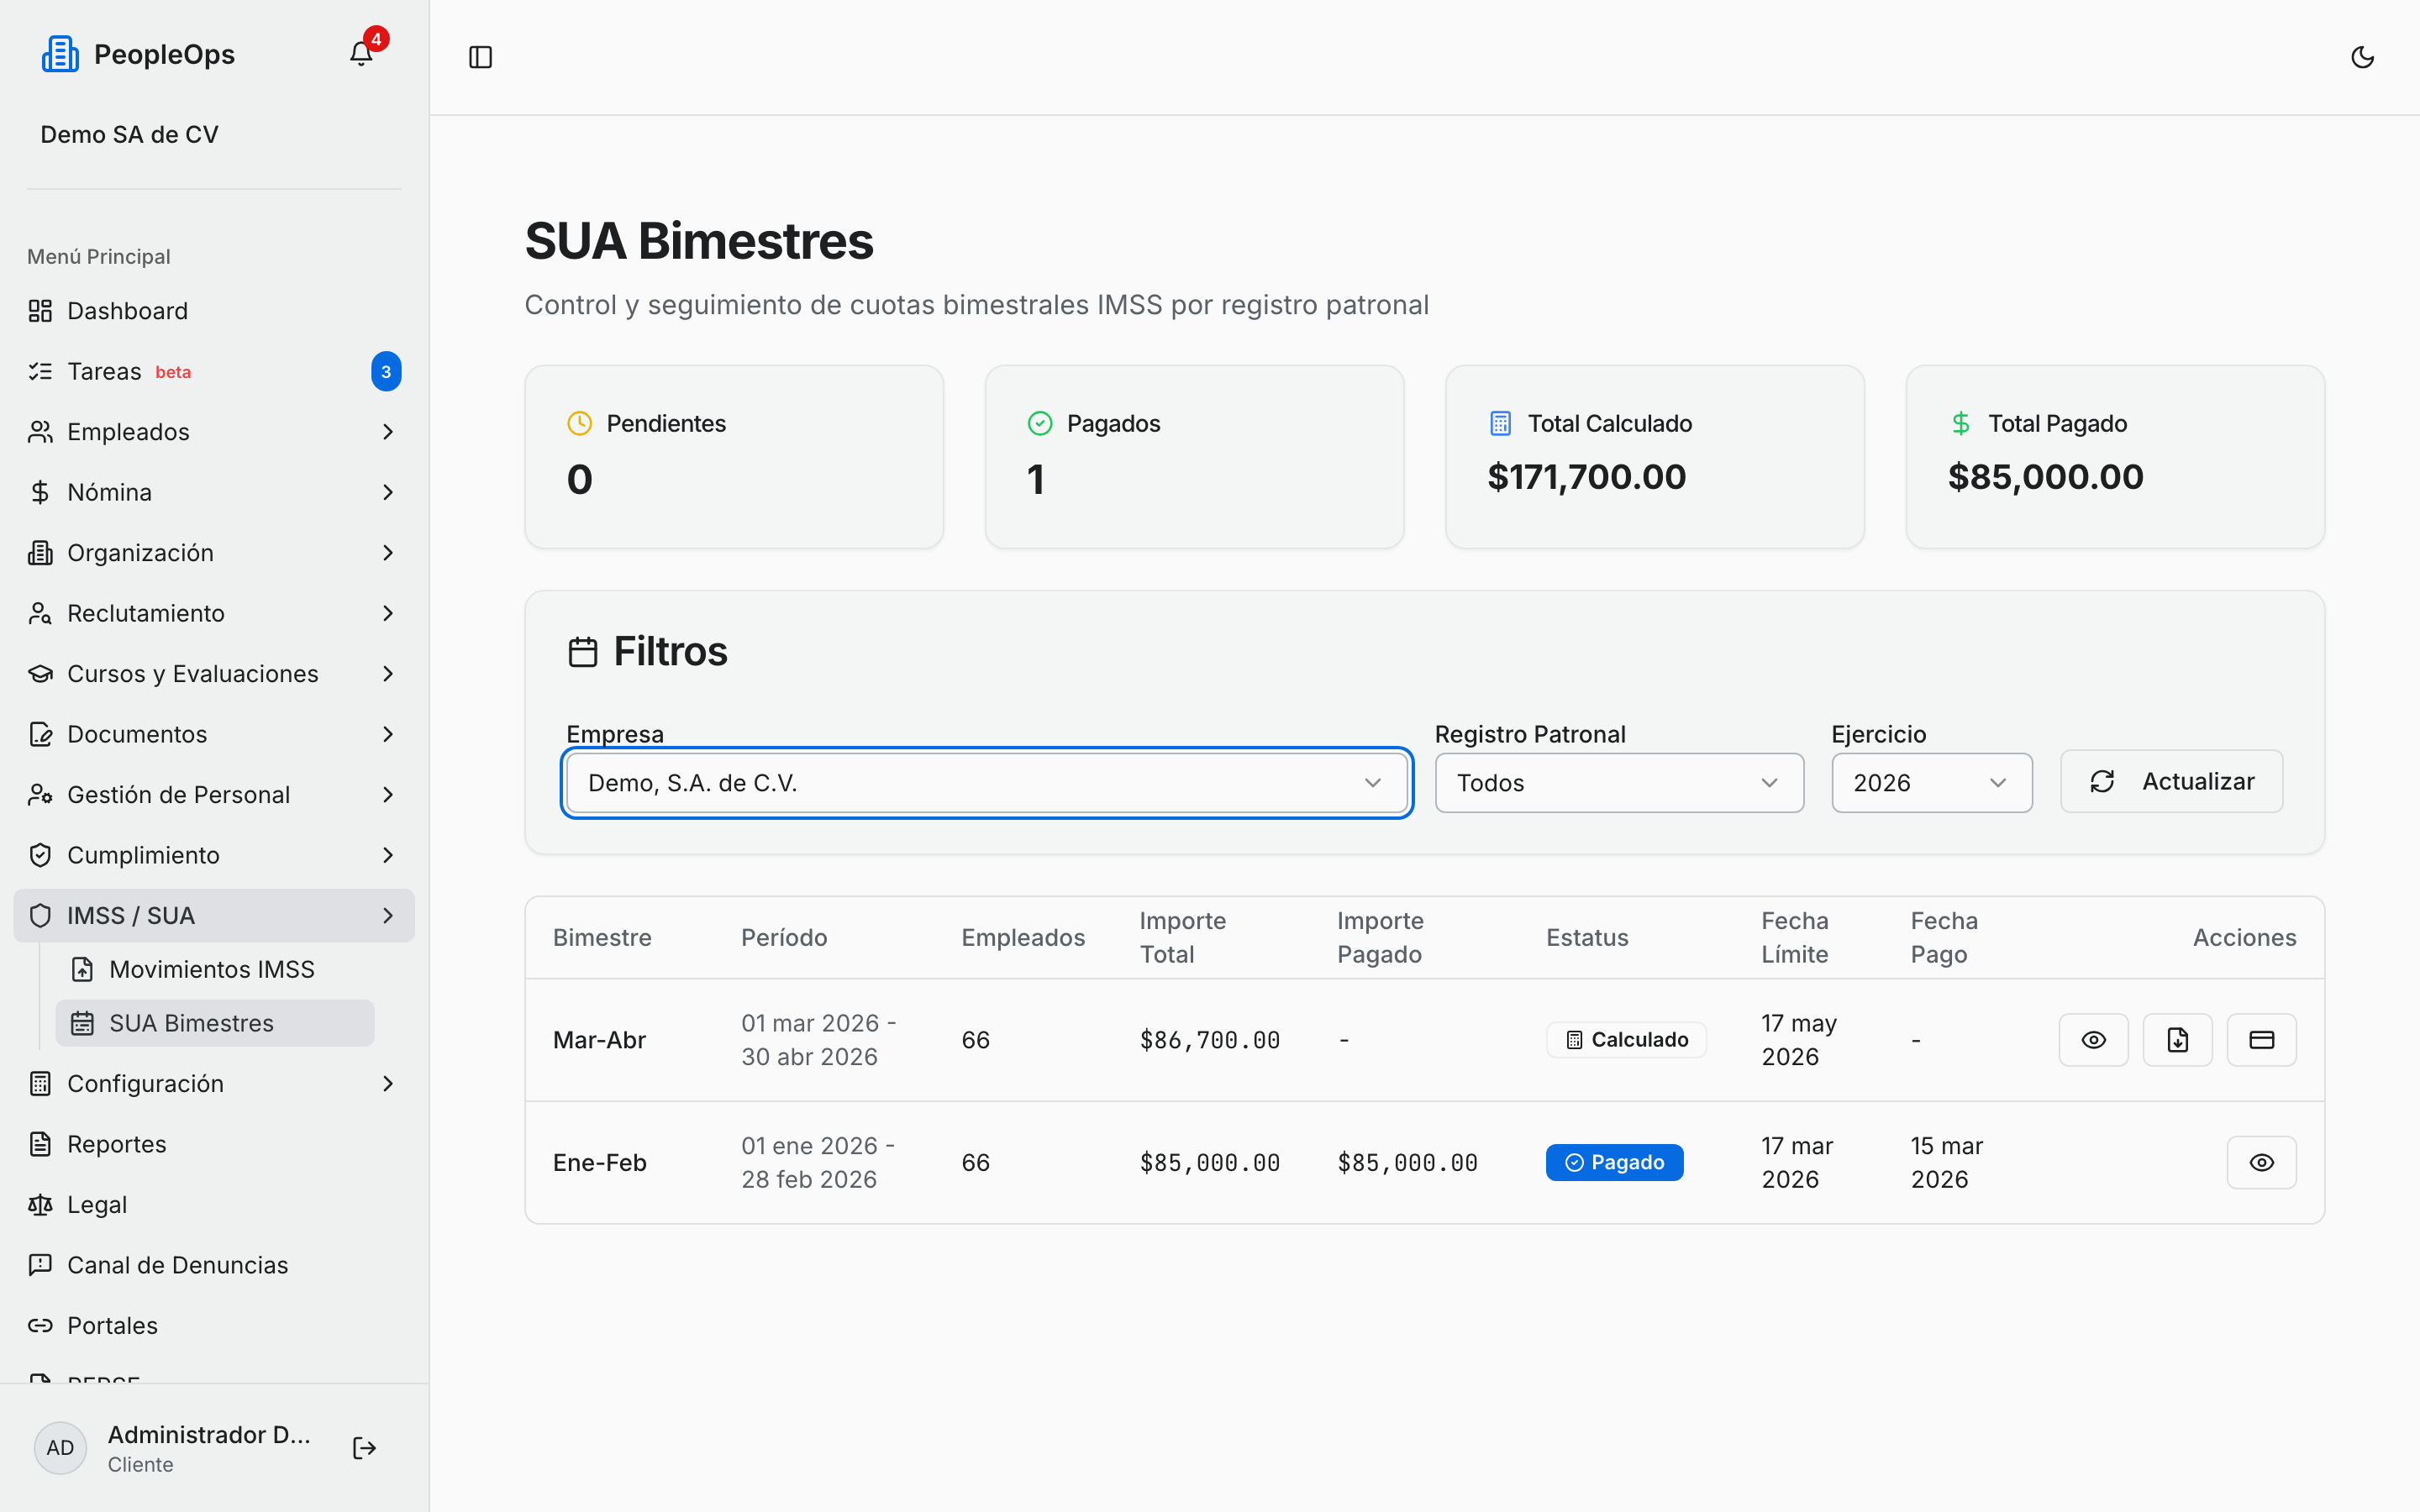Open the Ejercicio year dropdown

pos(1931,783)
